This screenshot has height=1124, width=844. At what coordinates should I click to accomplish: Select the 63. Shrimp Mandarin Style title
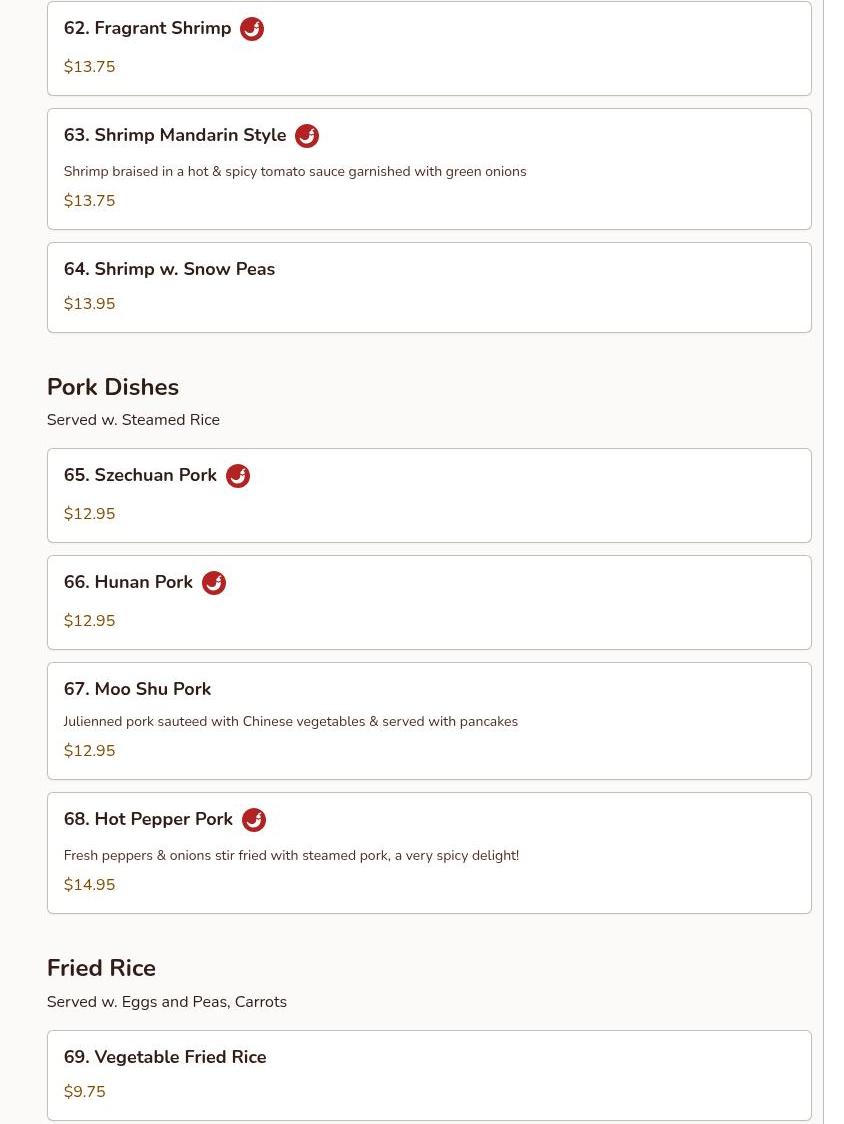click(175, 136)
